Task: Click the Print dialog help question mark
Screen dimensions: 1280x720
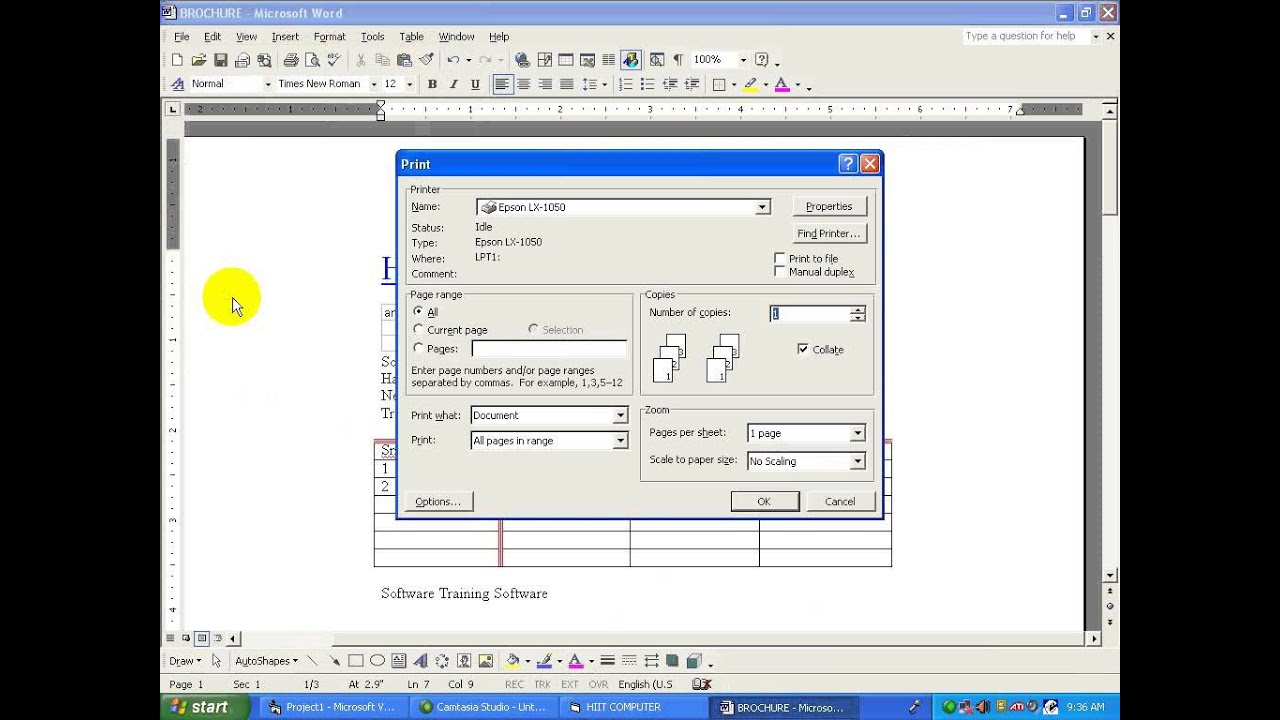Action: (848, 164)
